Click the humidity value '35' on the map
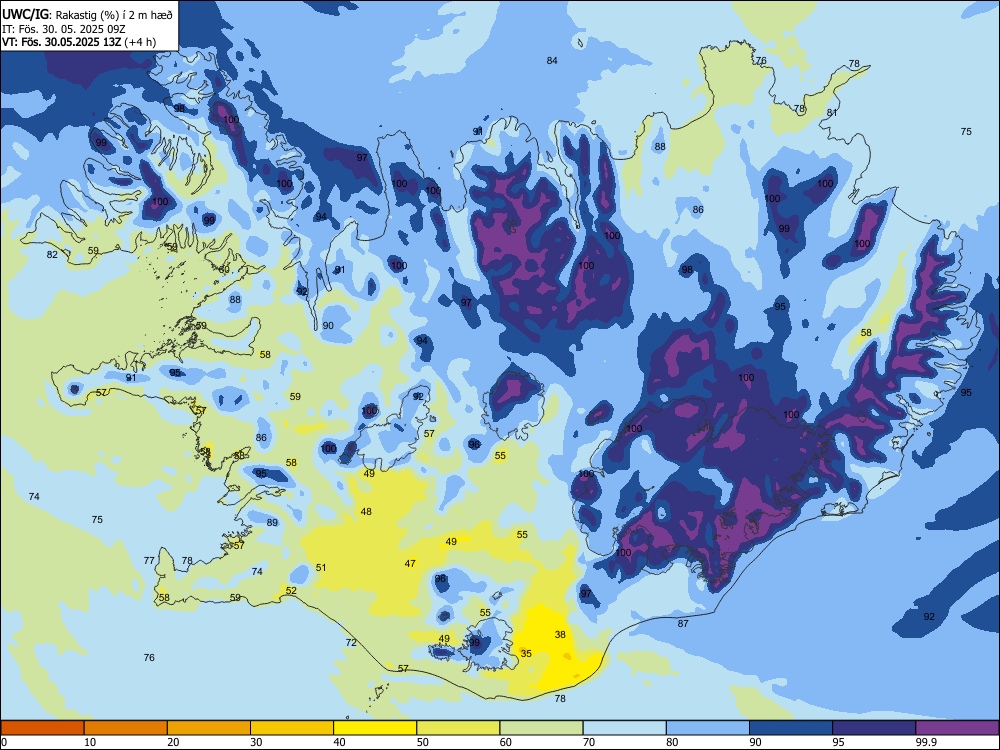1000x750 pixels. (x=526, y=653)
